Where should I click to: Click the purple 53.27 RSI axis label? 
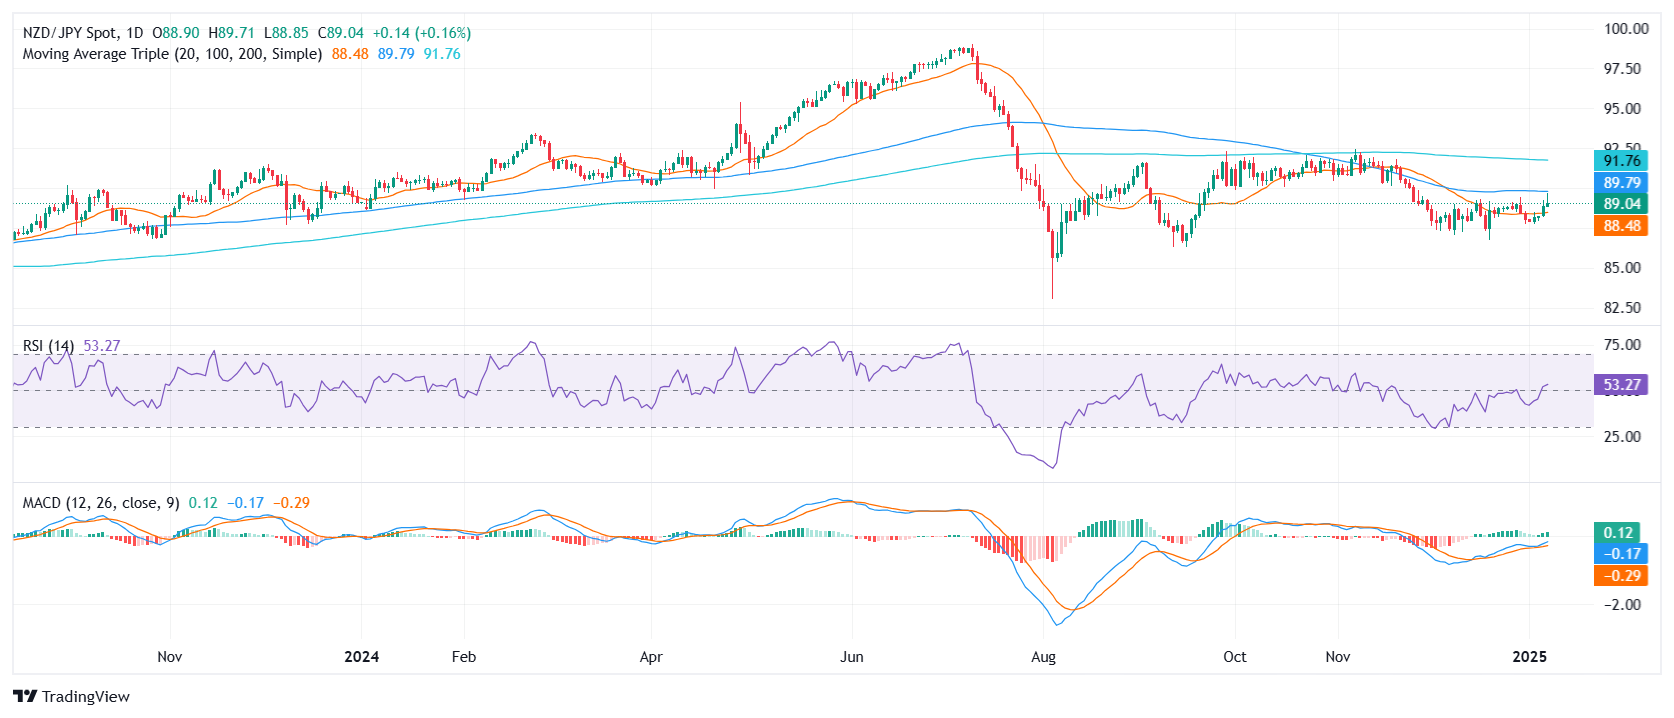point(1621,385)
